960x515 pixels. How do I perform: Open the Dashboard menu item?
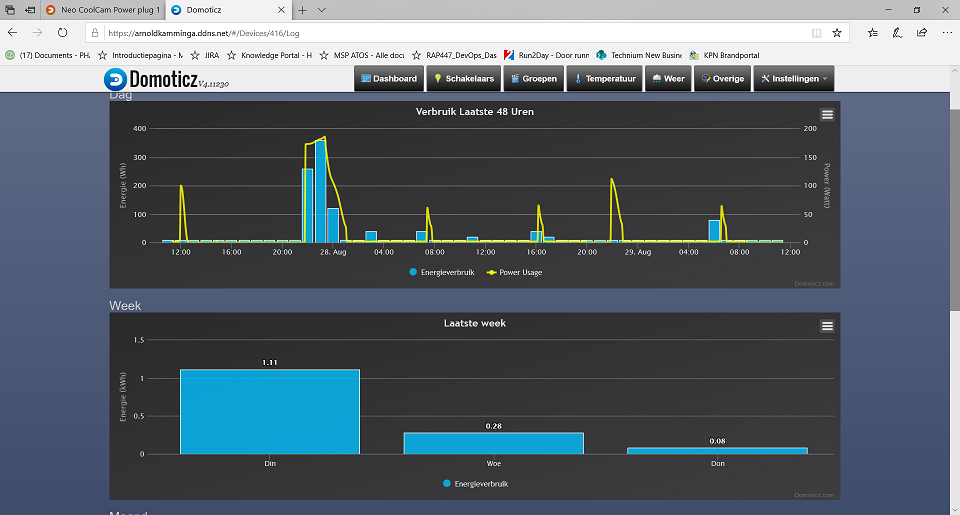(389, 78)
